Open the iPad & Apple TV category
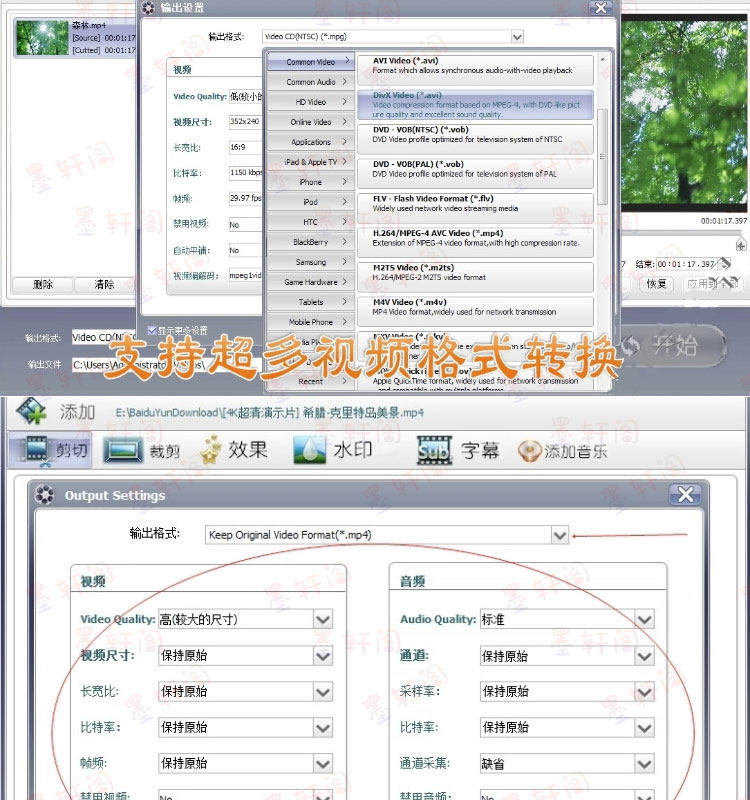 (311, 162)
